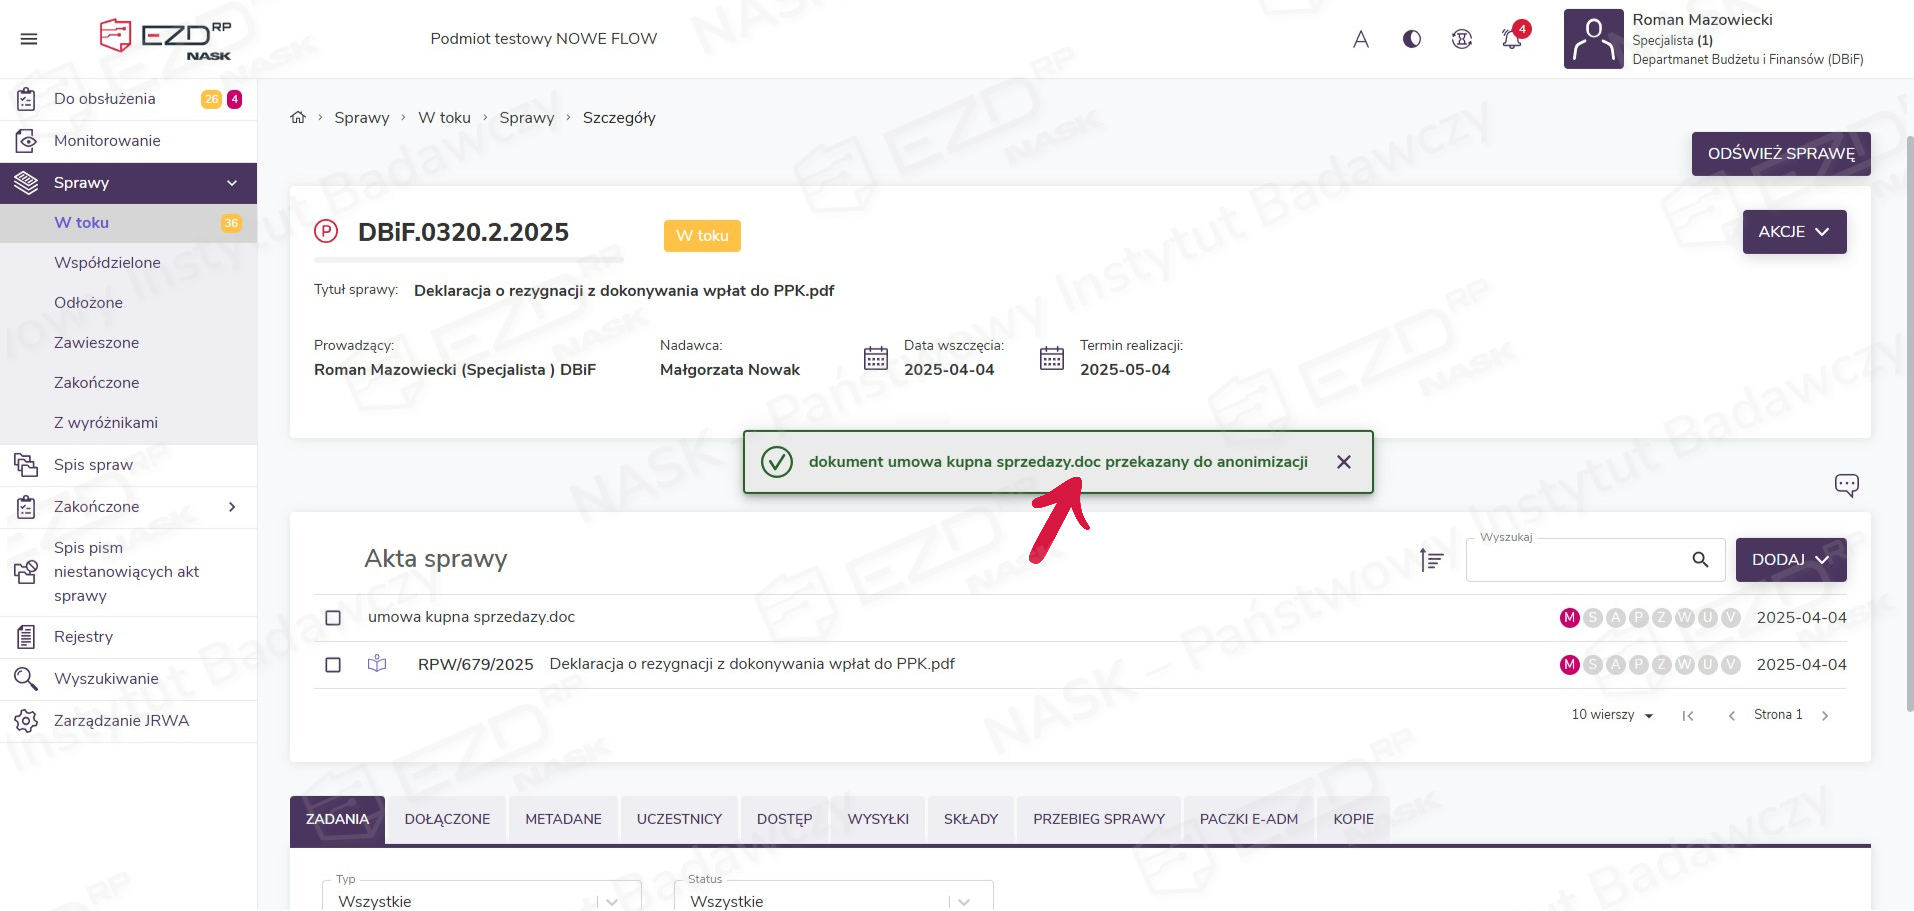Open the umowa kupna sprzedazy.doc document
Viewport: 1914px width, 911px height.
471,617
